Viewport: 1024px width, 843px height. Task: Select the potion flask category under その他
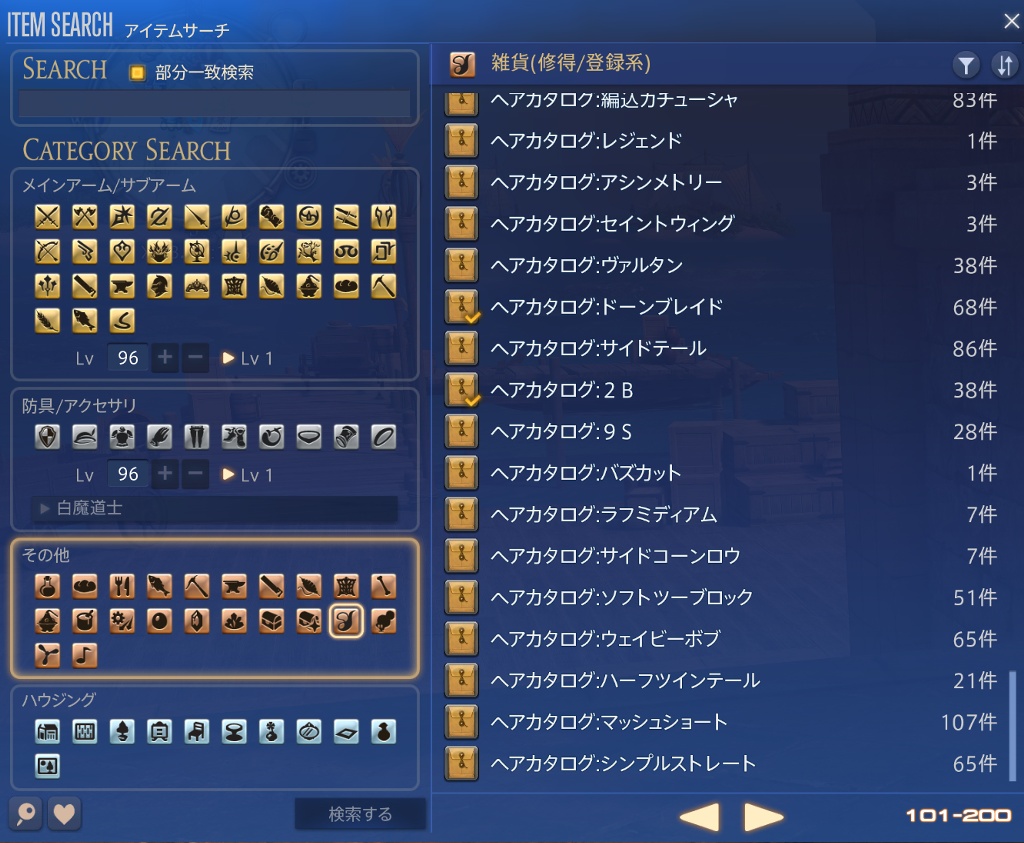tap(47, 586)
